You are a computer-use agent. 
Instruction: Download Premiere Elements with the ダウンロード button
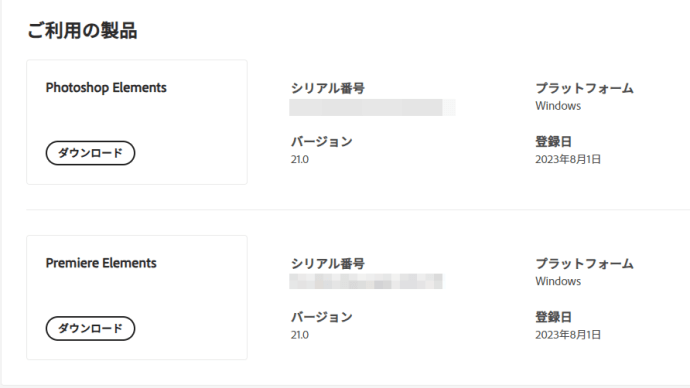[x=90, y=328]
